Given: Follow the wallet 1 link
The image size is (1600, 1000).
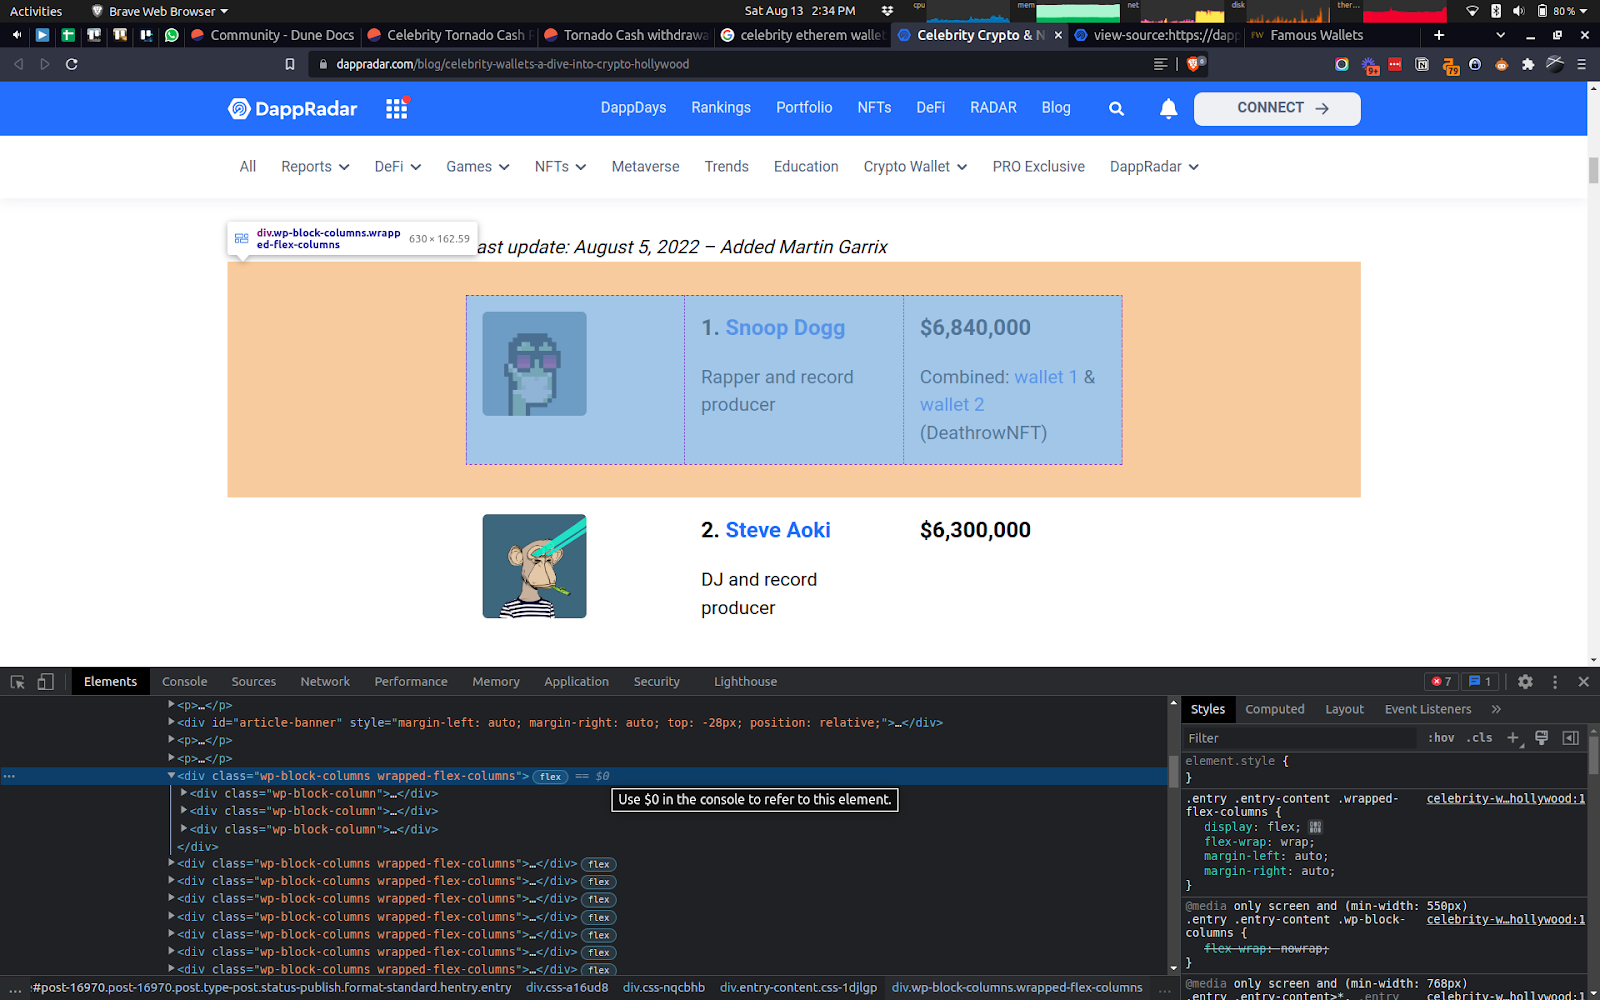Looking at the screenshot, I should [x=1046, y=377].
